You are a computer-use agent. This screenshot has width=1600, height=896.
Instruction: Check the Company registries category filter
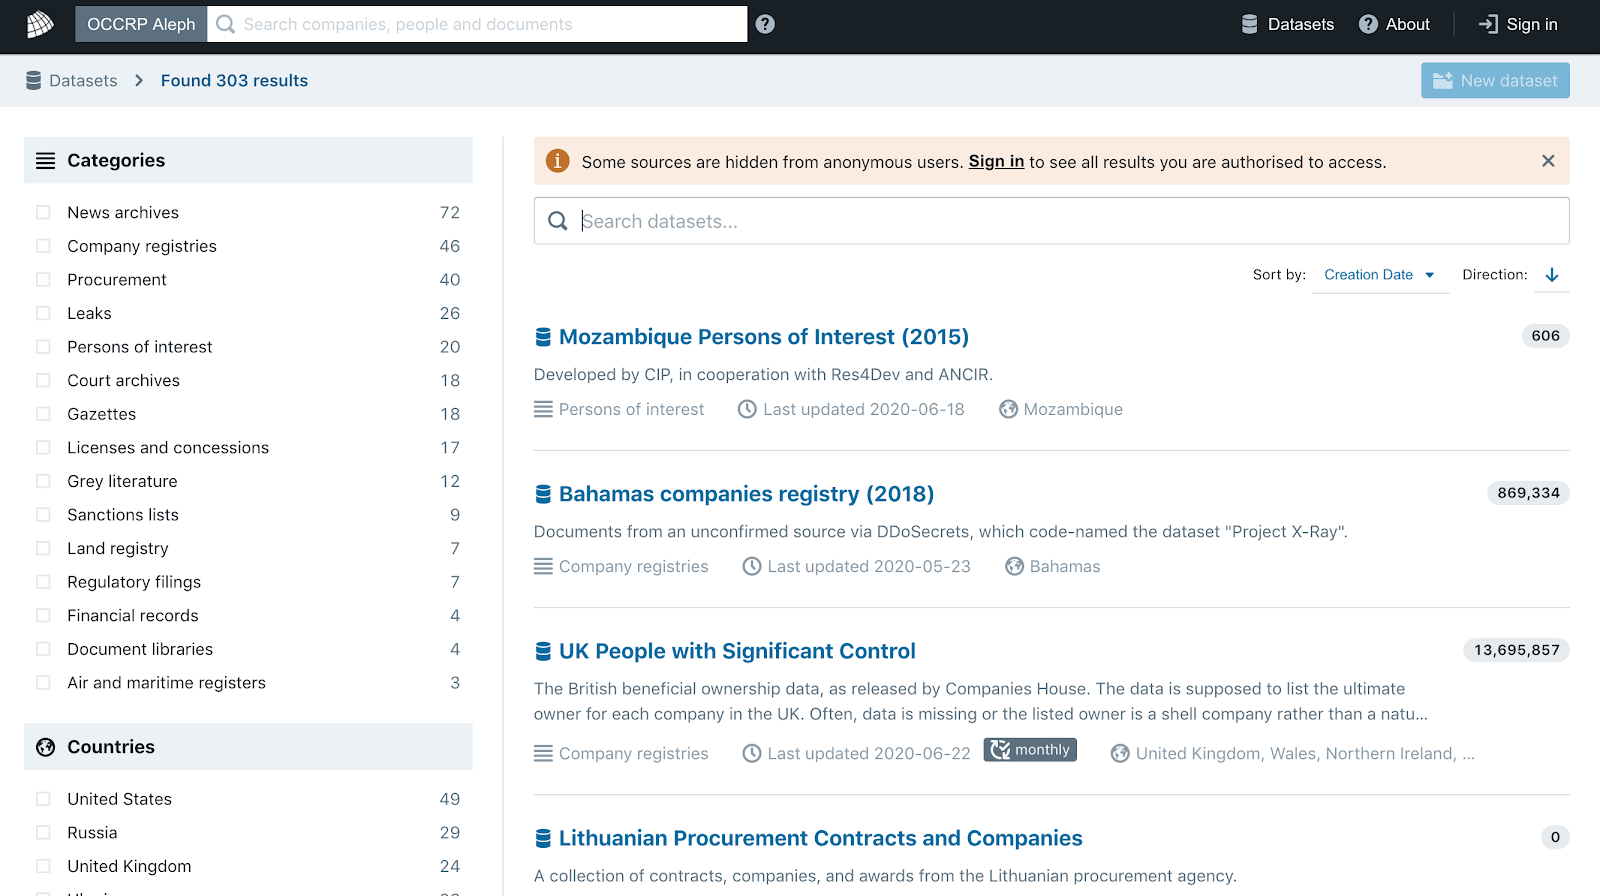click(43, 246)
